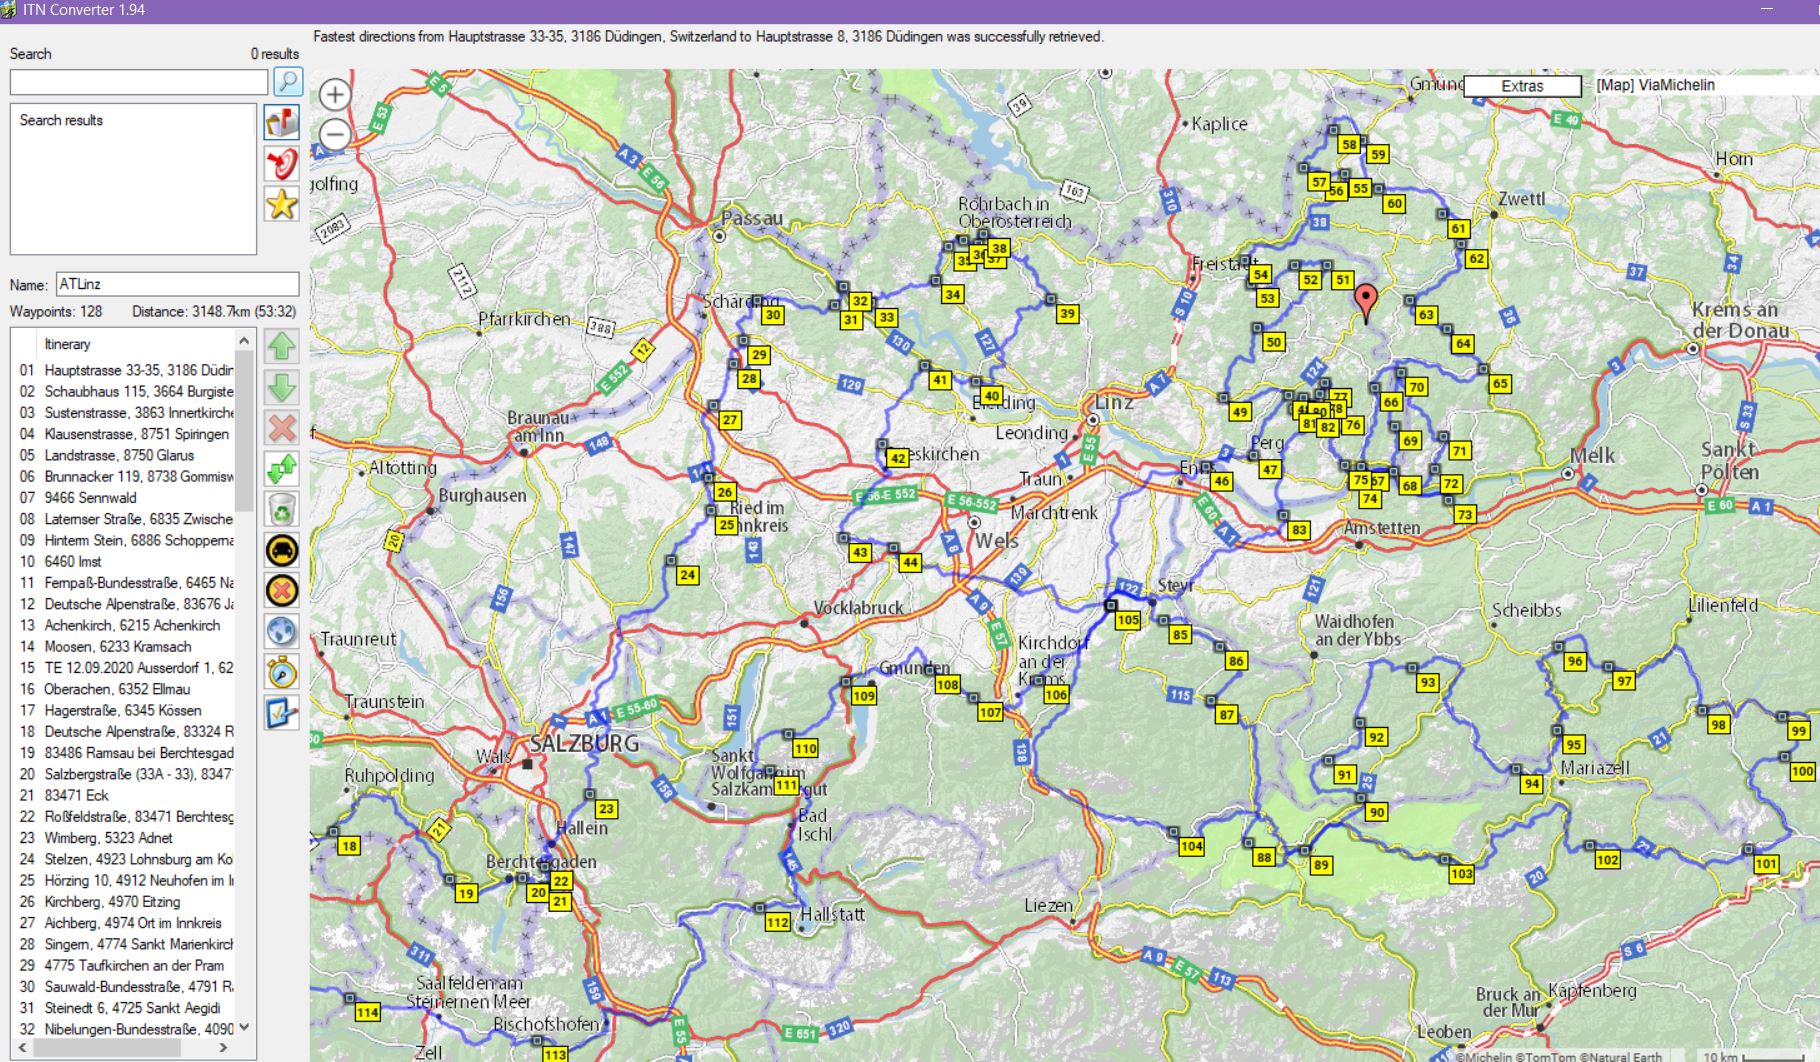Click the red target icon
The height and width of the screenshot is (1062, 1820).
pos(282,163)
